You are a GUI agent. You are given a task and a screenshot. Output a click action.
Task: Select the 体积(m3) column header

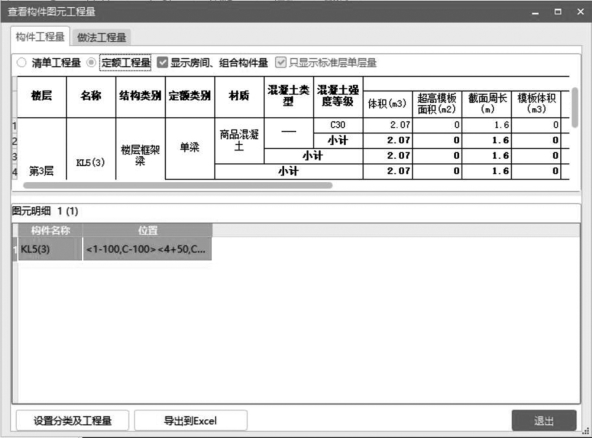click(387, 103)
